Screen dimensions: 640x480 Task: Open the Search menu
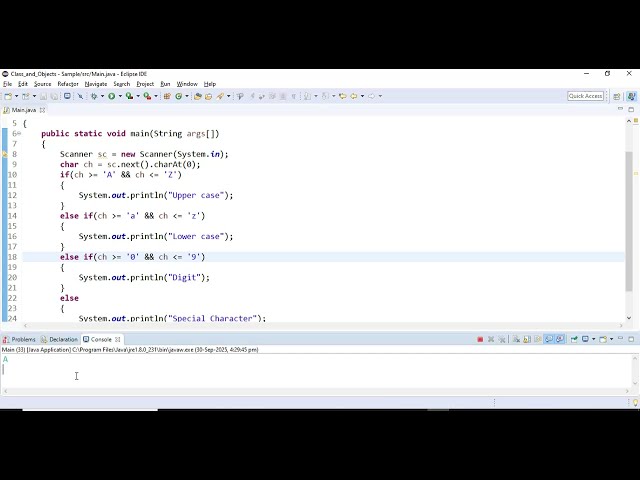click(122, 84)
